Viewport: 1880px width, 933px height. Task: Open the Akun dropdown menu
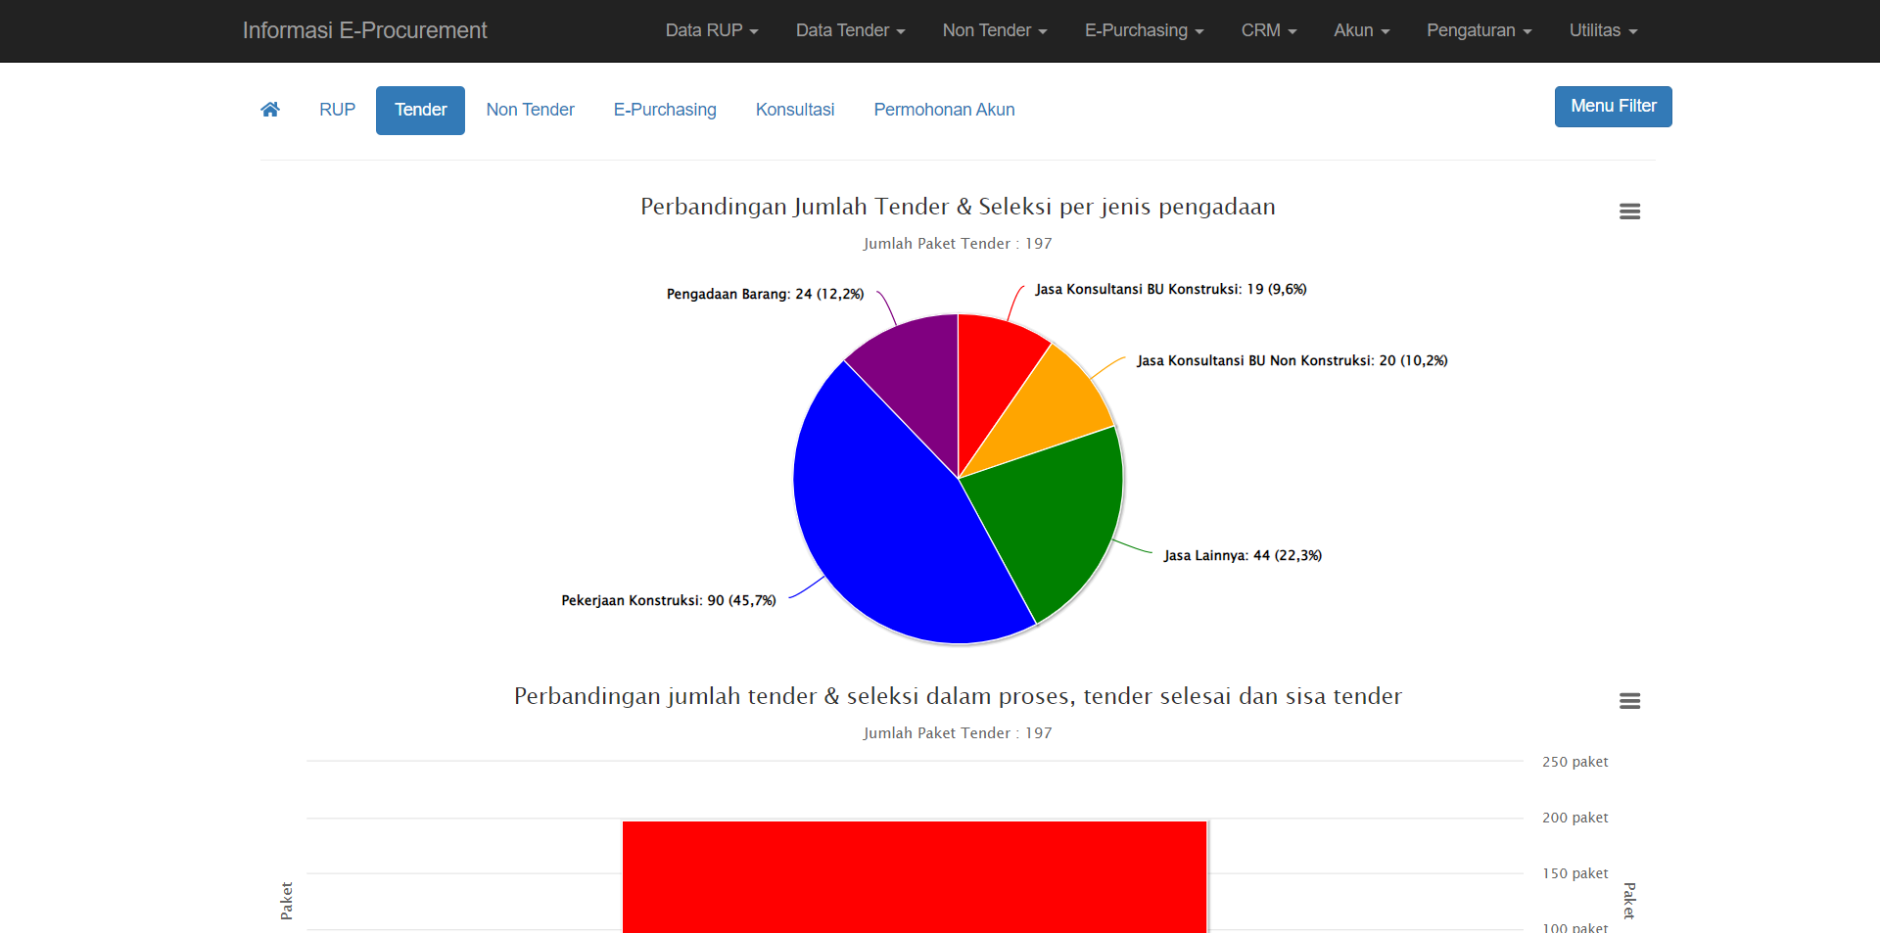pyautogui.click(x=1360, y=30)
